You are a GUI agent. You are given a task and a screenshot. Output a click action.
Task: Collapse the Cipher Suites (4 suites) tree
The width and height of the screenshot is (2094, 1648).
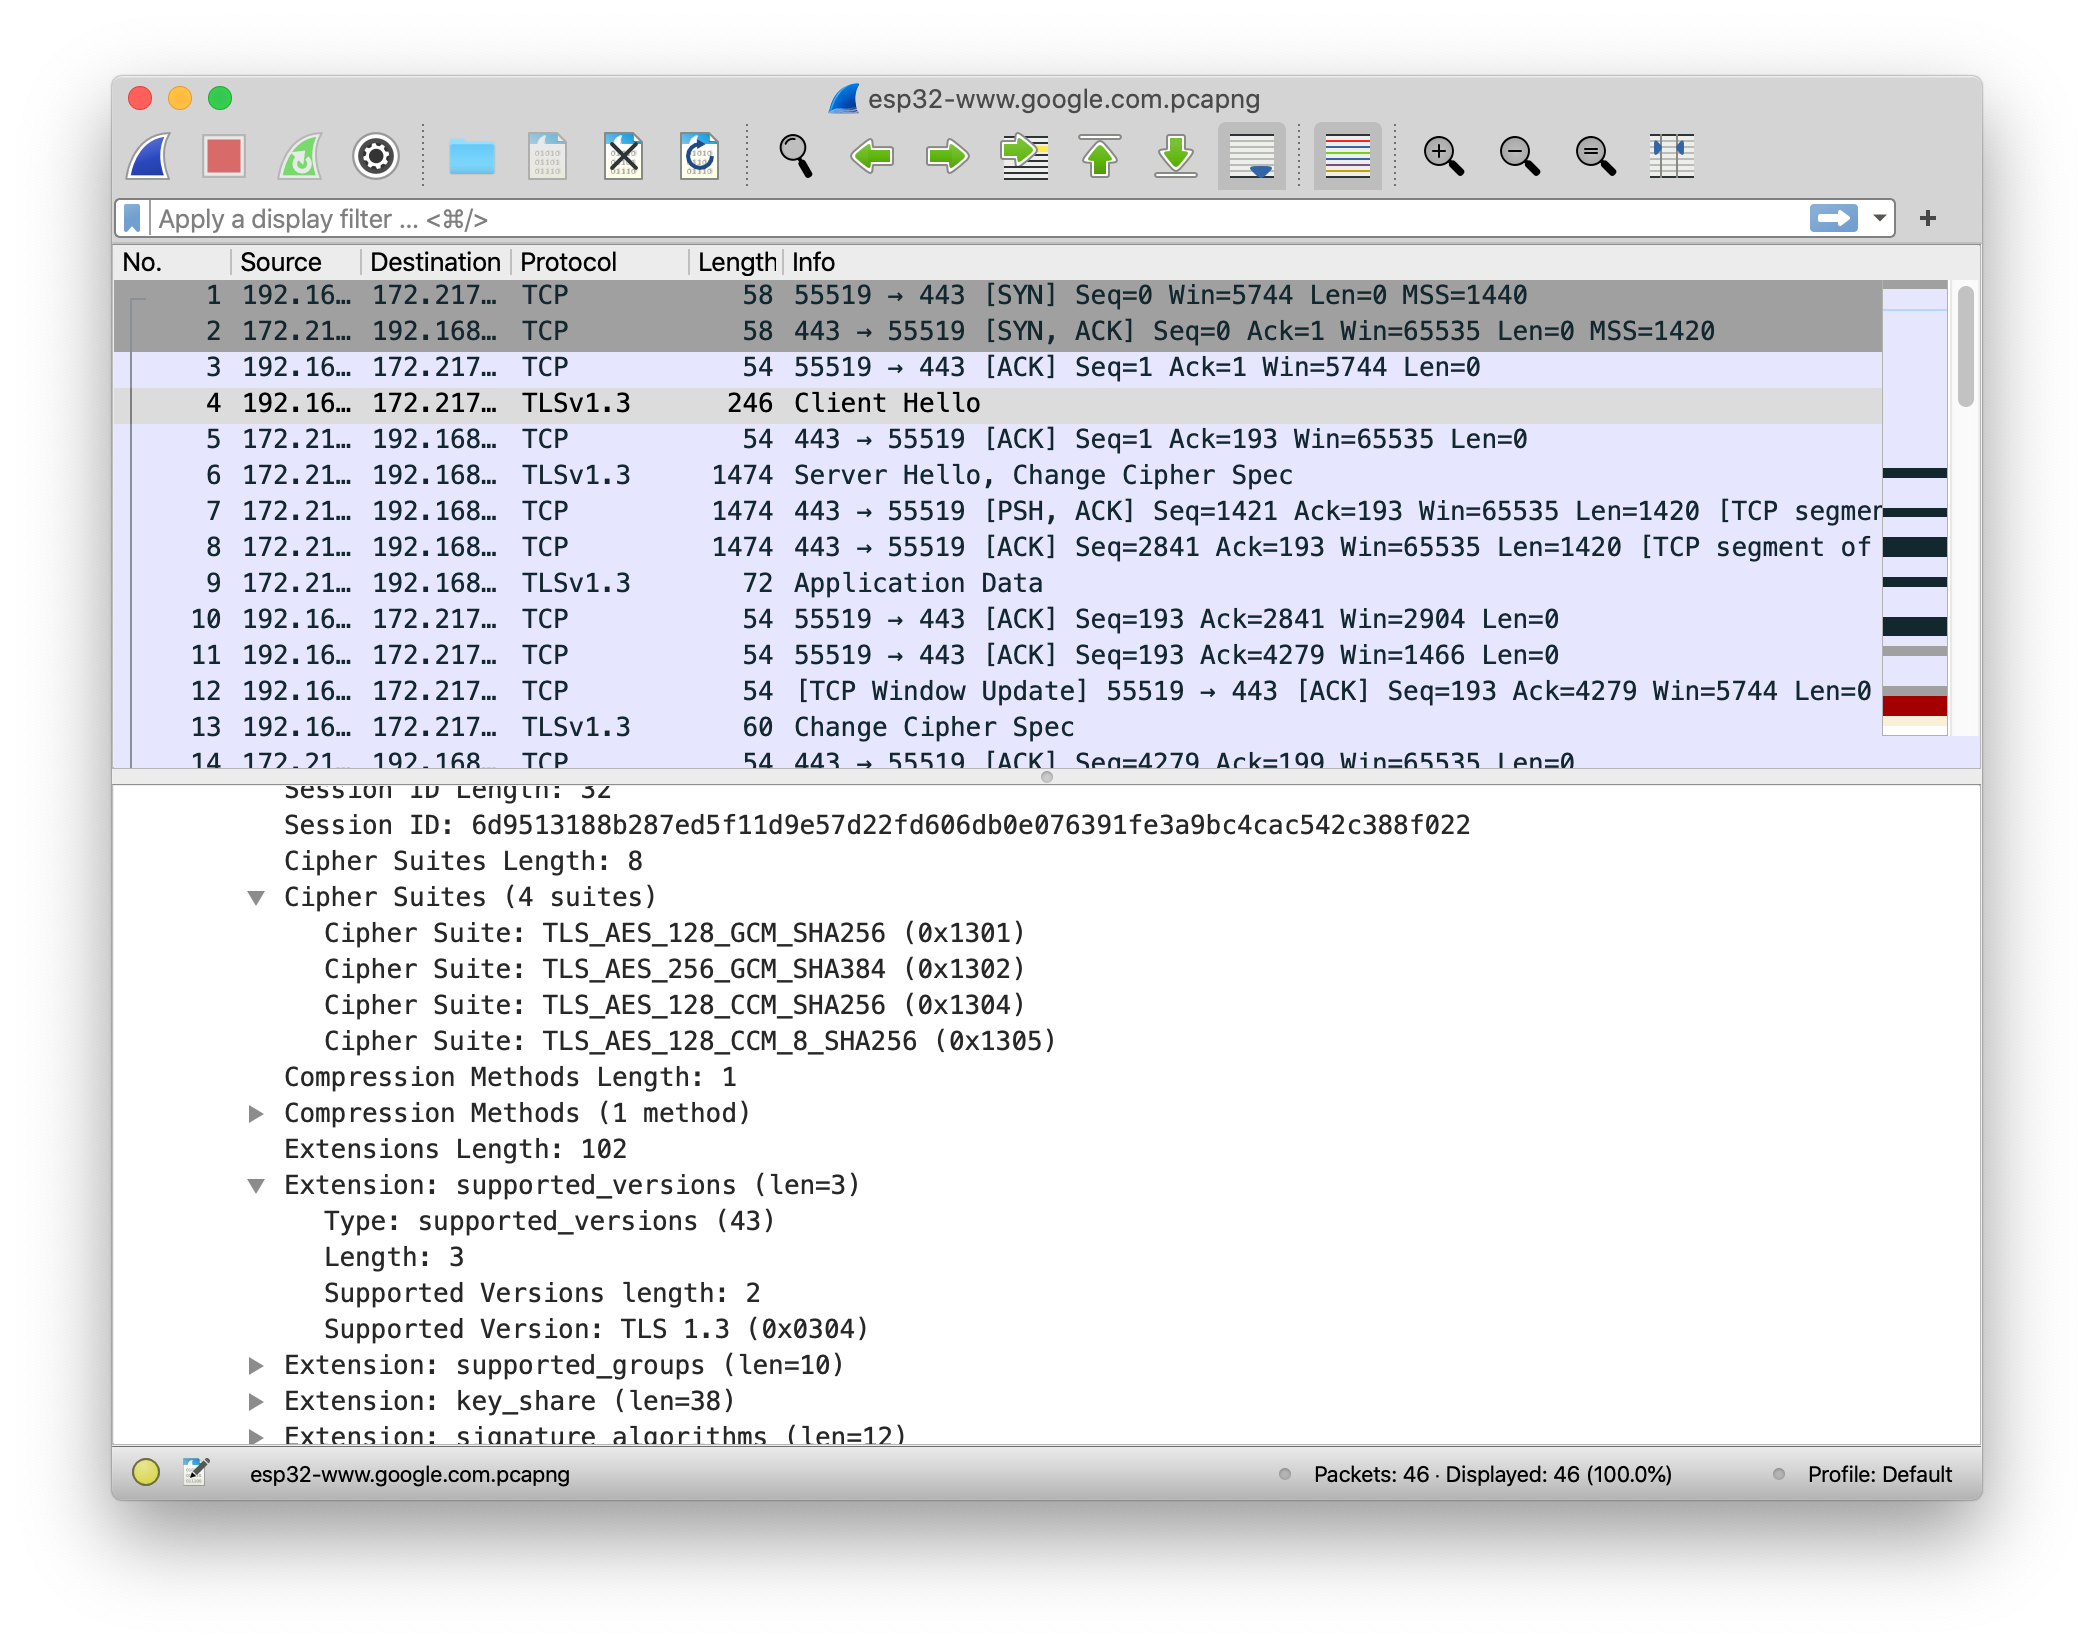click(x=256, y=898)
